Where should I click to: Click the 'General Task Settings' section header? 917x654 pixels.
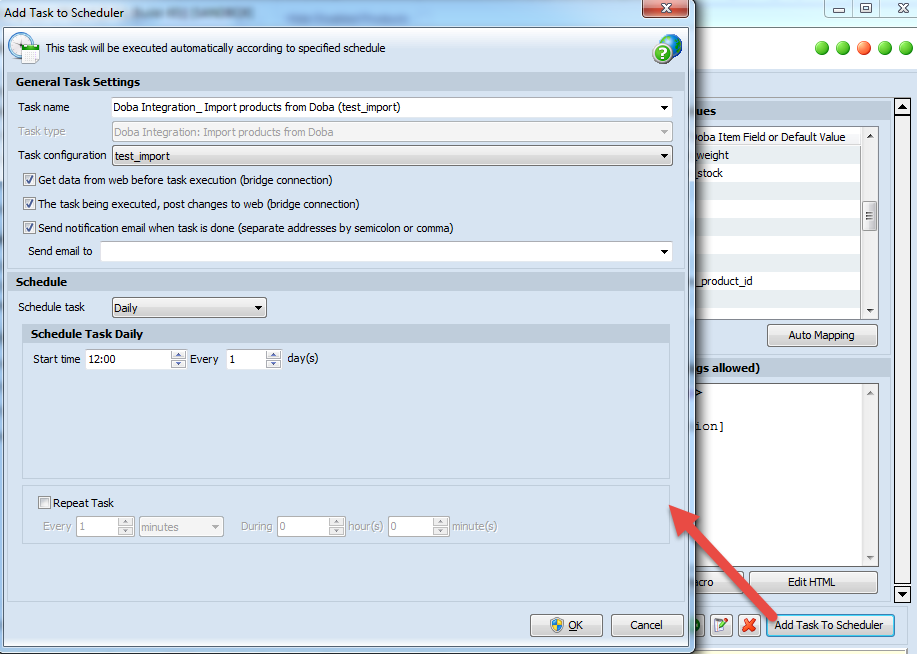pos(346,82)
